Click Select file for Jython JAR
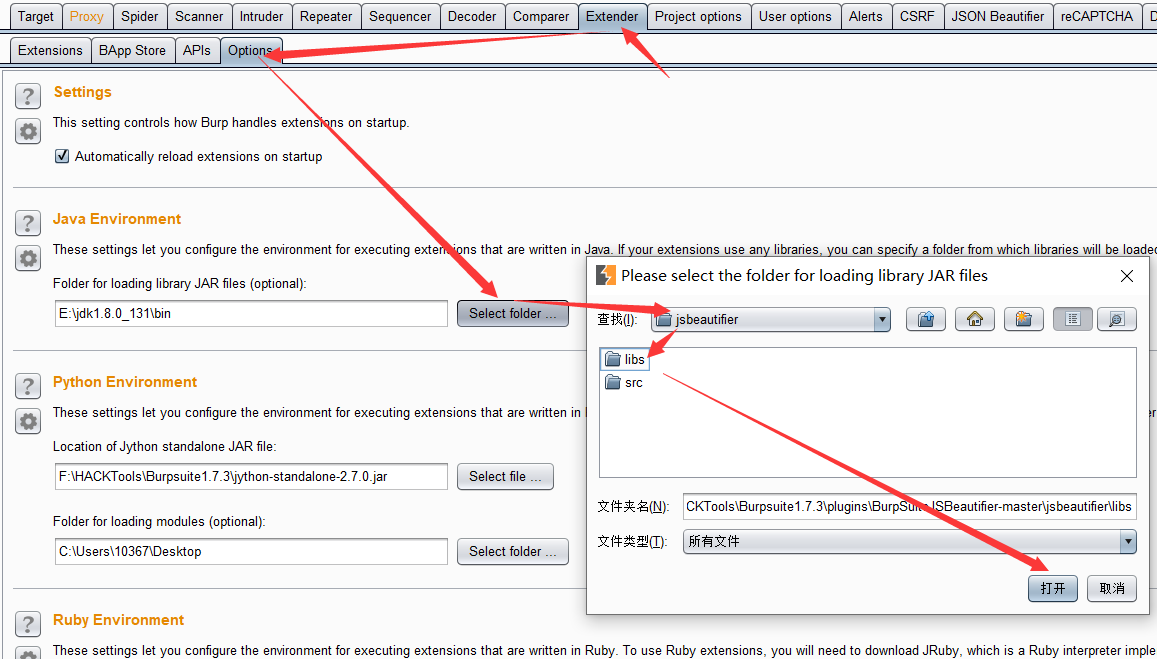The image size is (1157, 659). point(505,477)
